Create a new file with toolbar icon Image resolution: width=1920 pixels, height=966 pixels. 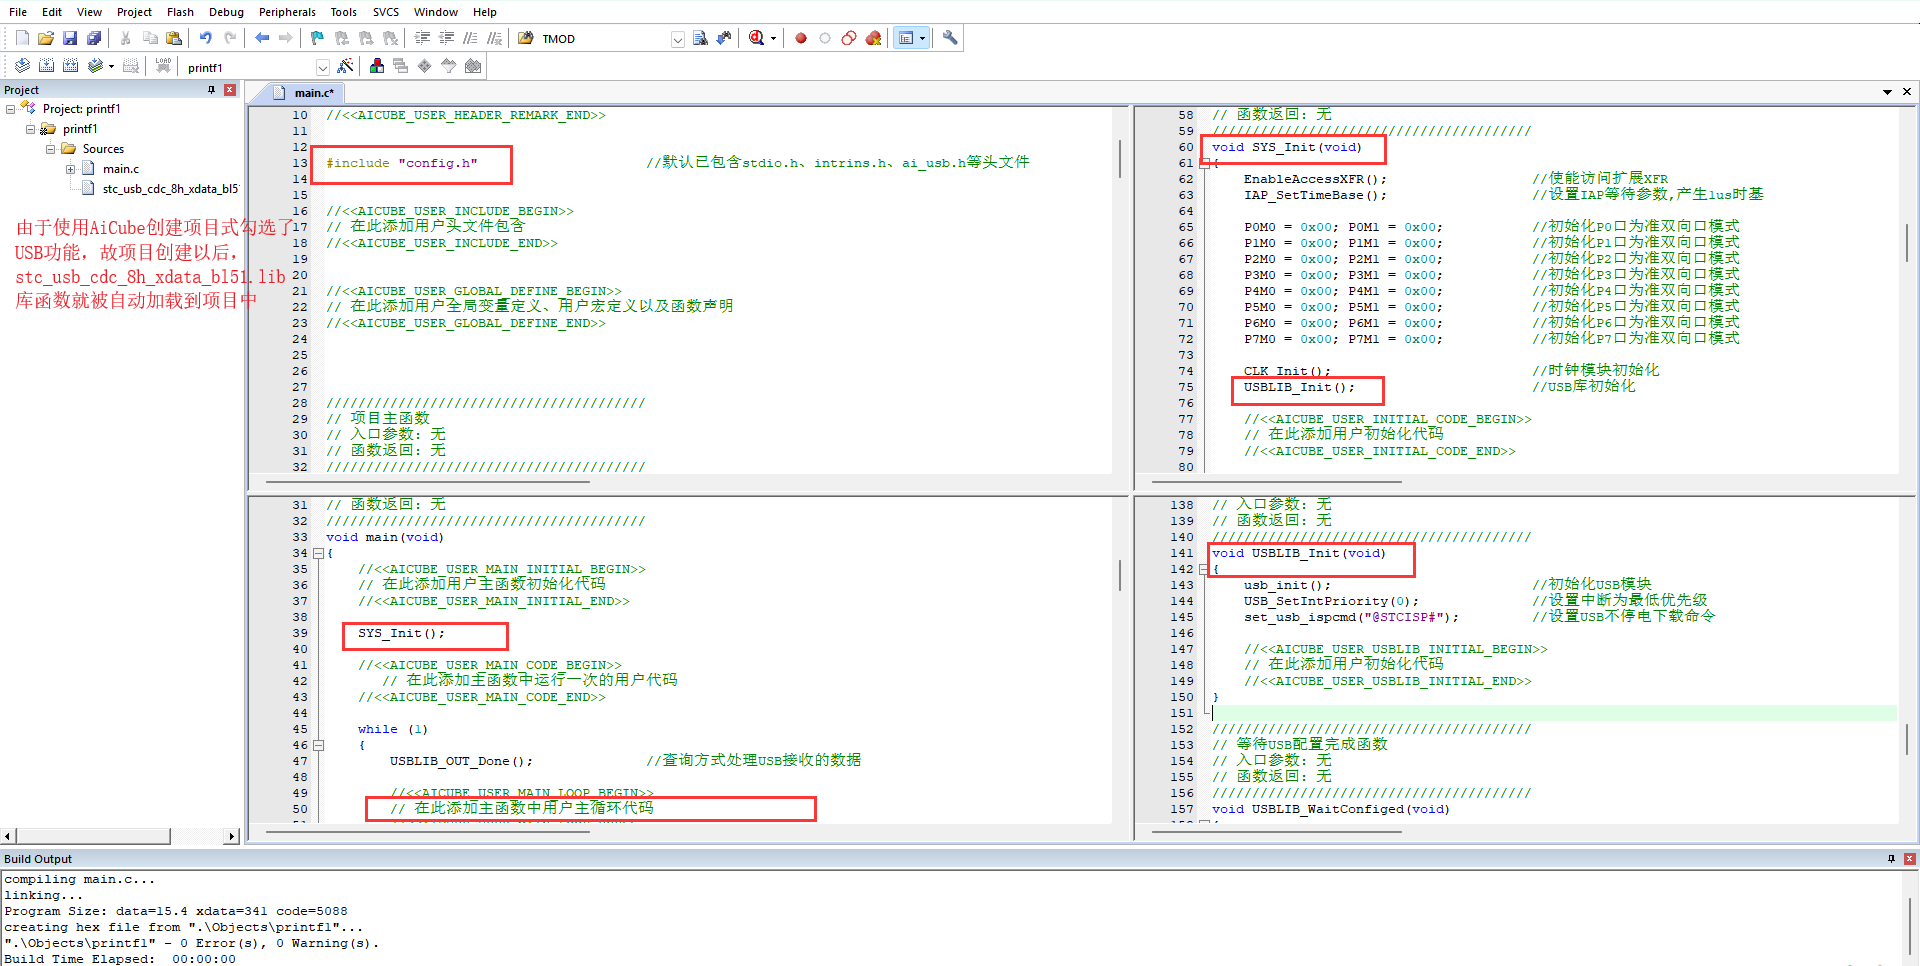pos(22,38)
